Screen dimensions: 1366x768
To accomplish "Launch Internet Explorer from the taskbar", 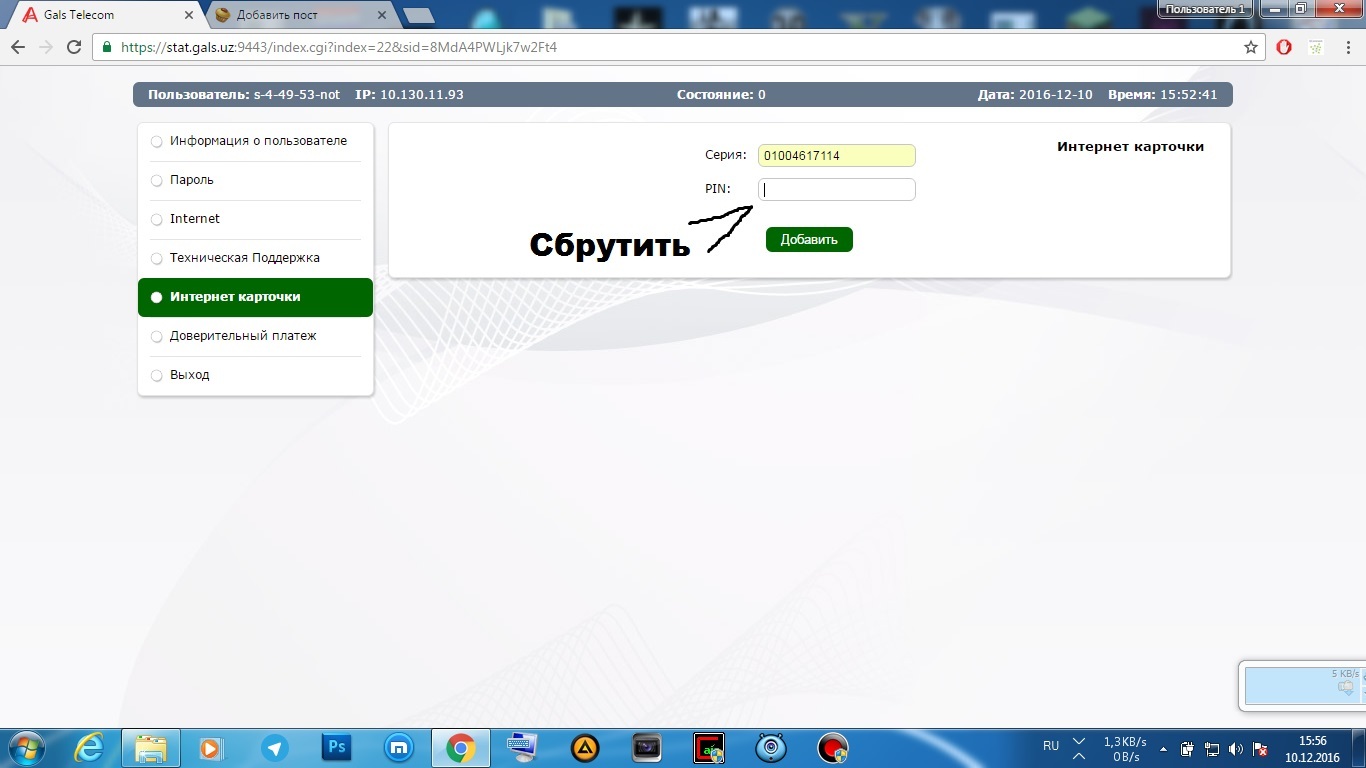I will 90,748.
